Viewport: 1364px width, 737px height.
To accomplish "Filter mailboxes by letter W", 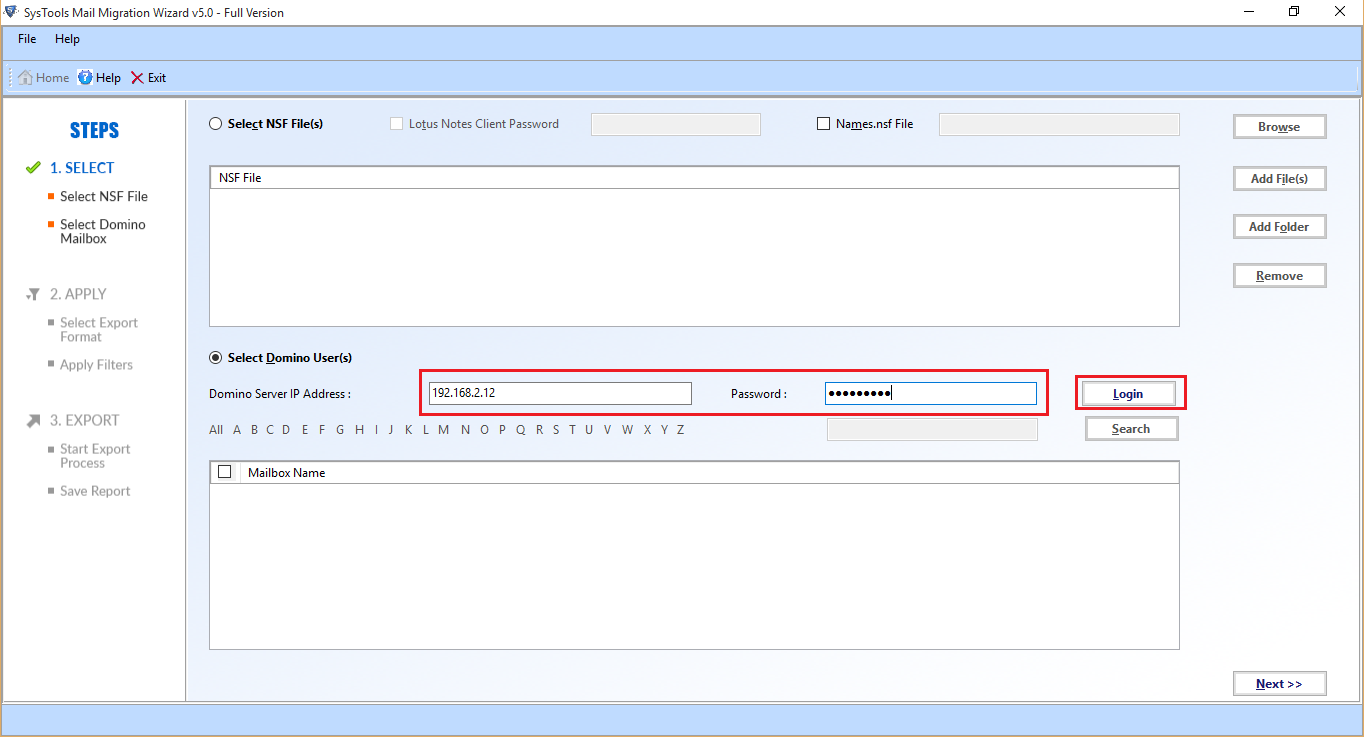I will click(627, 430).
